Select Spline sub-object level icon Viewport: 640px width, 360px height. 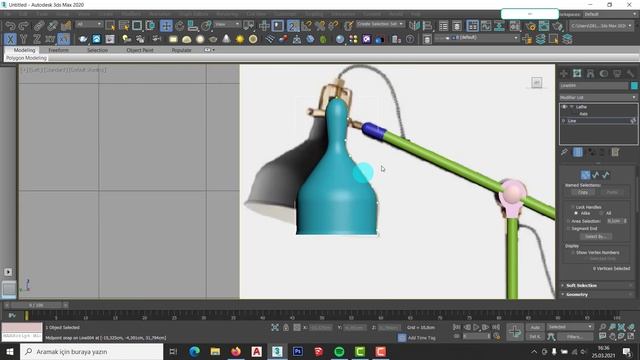point(606,175)
